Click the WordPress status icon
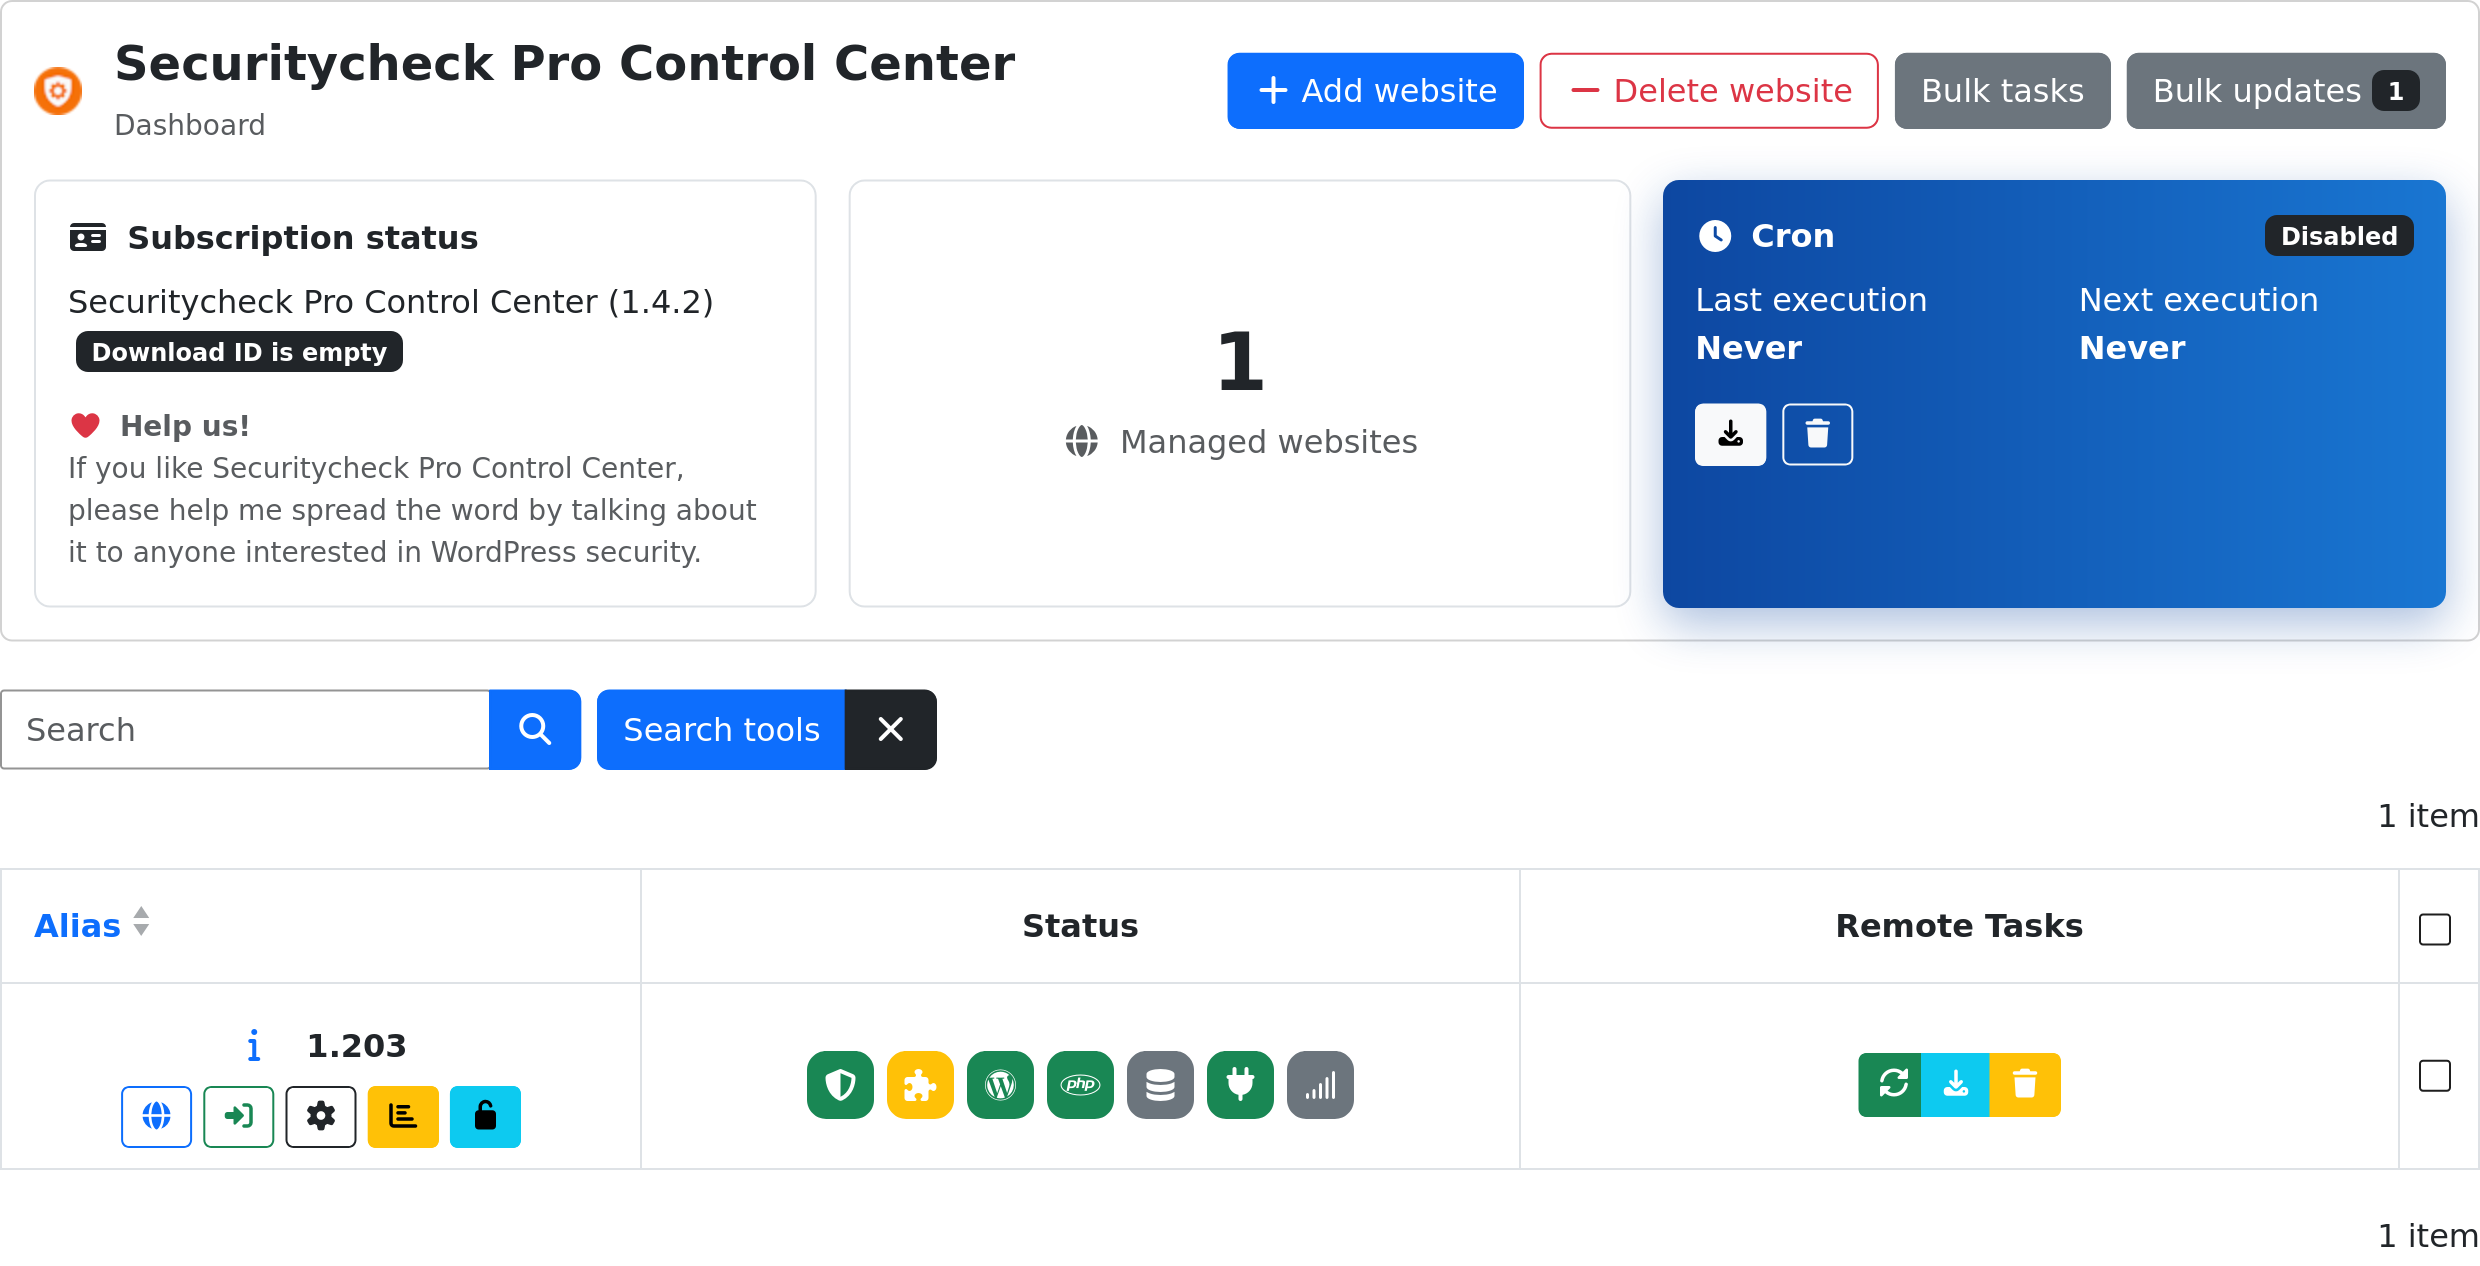 pyautogui.click(x=1000, y=1085)
